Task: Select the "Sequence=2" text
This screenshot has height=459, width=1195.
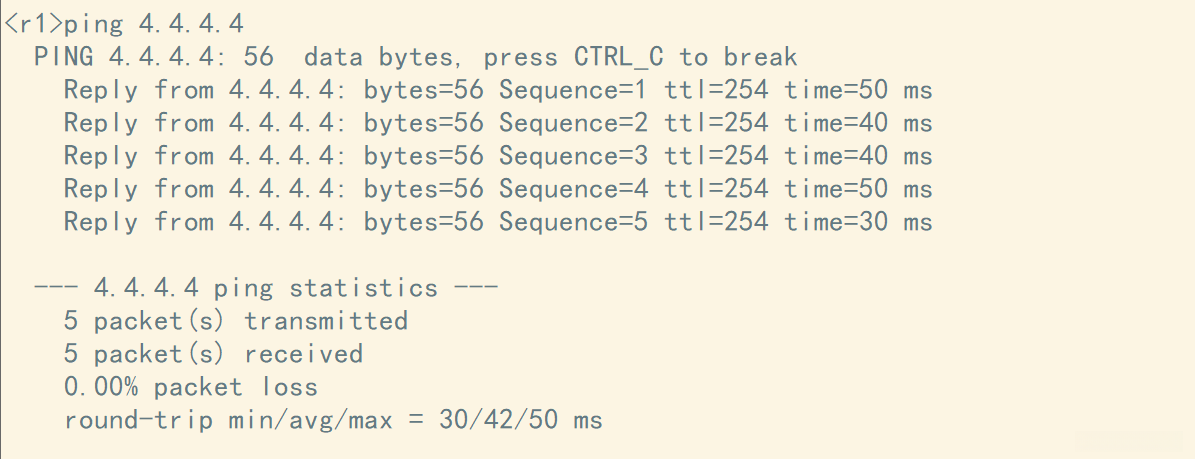Action: pyautogui.click(x=573, y=123)
